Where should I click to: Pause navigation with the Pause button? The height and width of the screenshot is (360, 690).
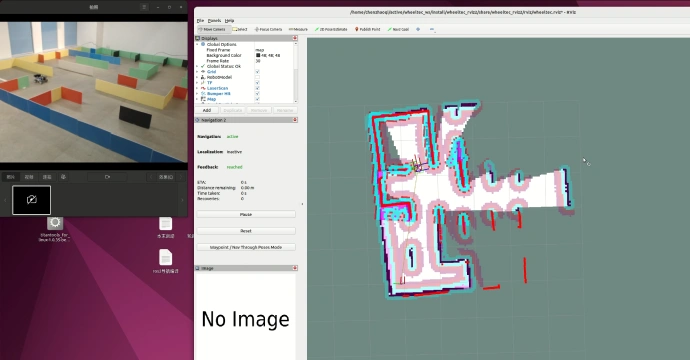click(246, 214)
